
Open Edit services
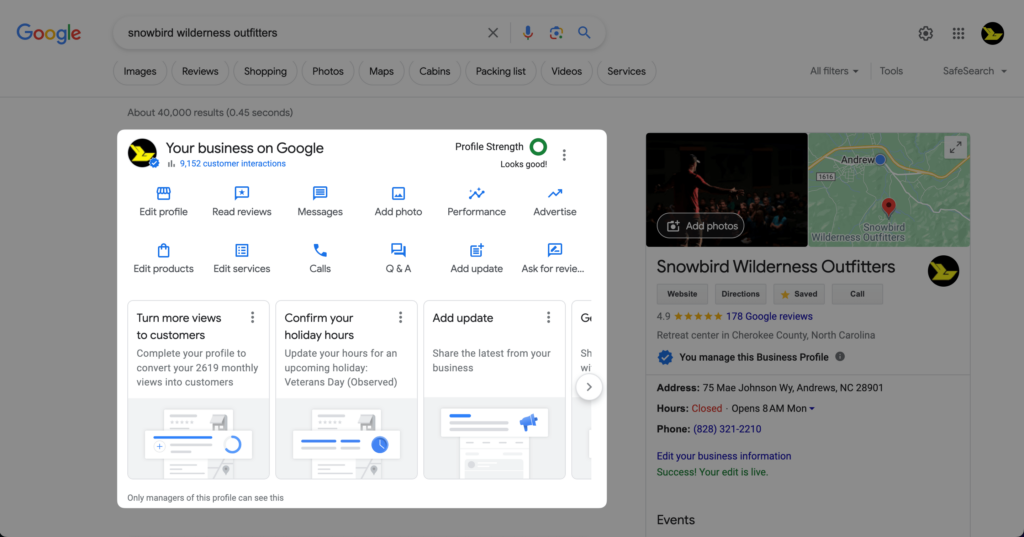click(242, 258)
